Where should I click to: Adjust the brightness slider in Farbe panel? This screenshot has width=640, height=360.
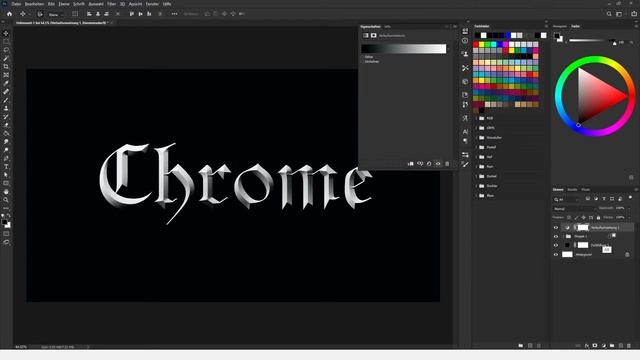pos(592,41)
